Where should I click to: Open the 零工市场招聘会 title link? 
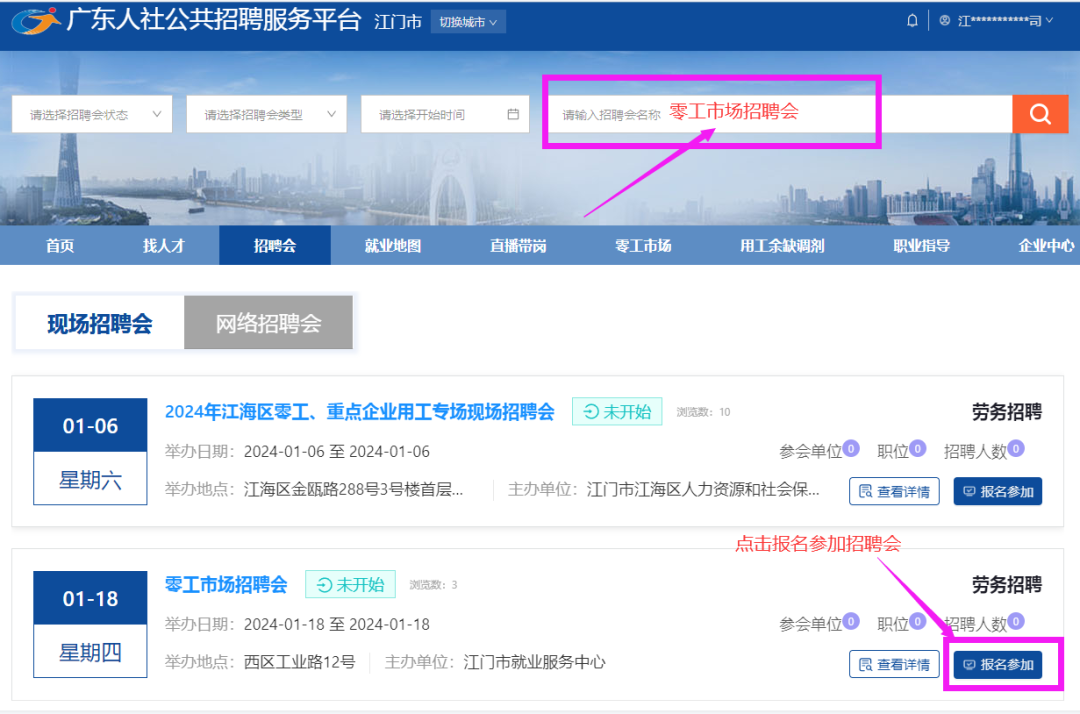pos(226,584)
